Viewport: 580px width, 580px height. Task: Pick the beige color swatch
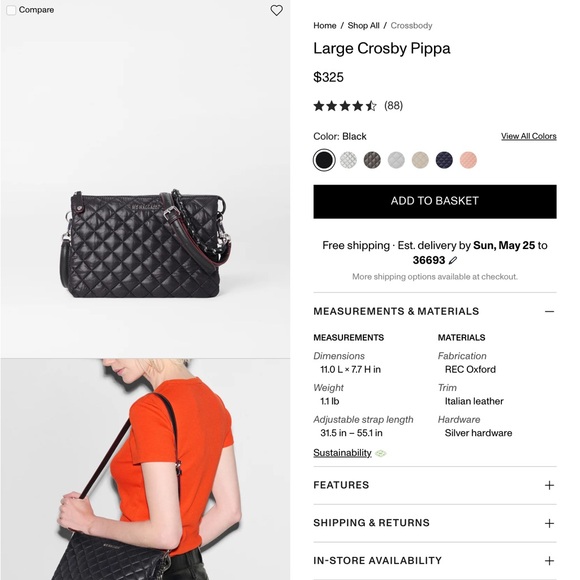click(x=420, y=160)
